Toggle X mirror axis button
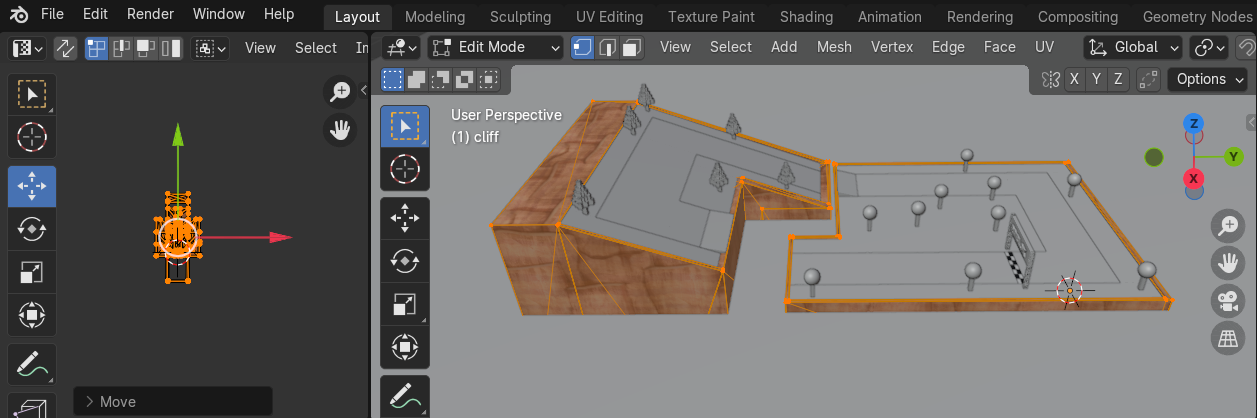The width and height of the screenshot is (1257, 418). click(1074, 79)
